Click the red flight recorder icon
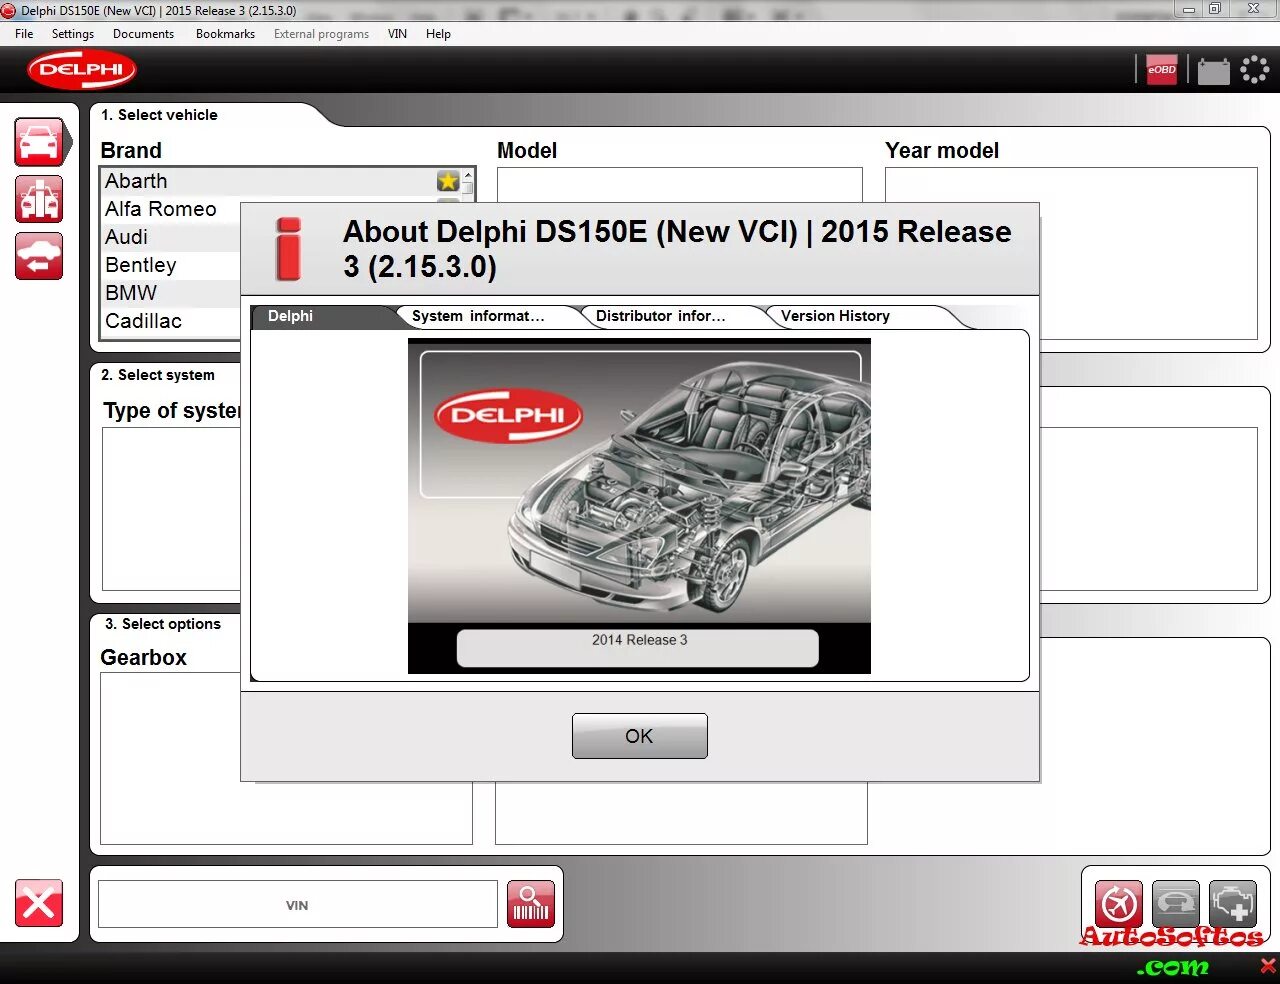The image size is (1280, 984). (x=1118, y=904)
